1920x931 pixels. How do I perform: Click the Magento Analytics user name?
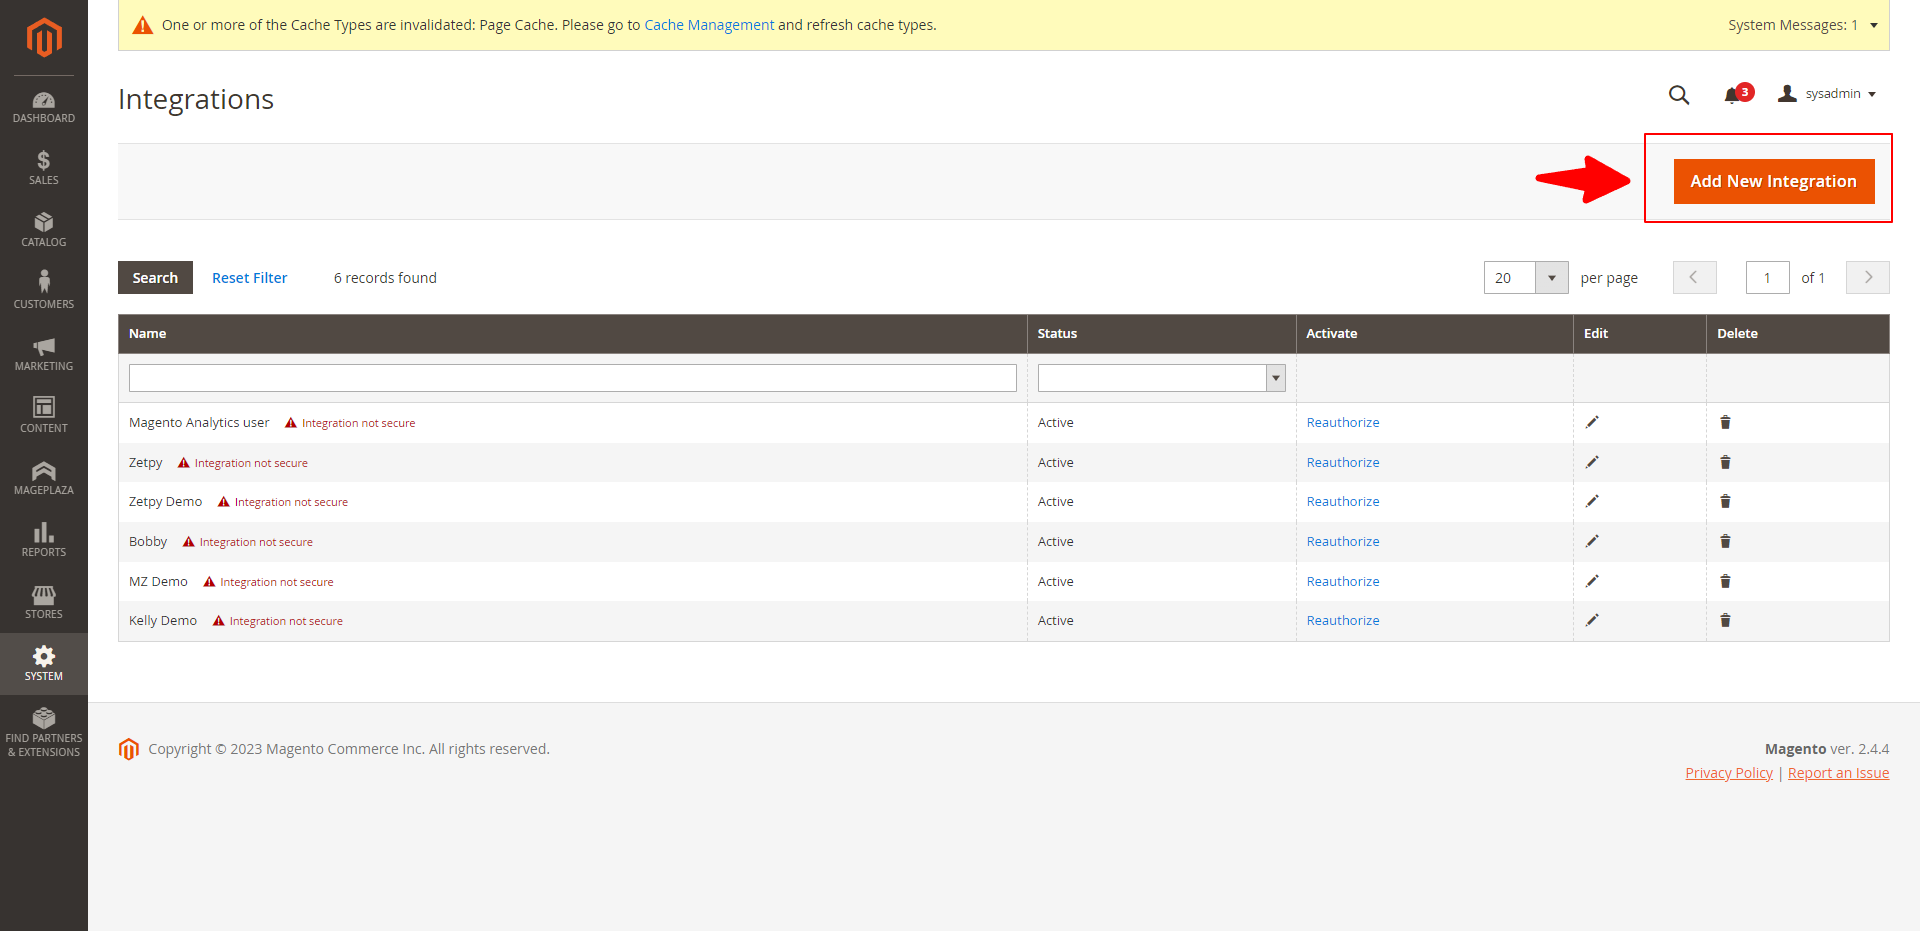[x=199, y=423]
